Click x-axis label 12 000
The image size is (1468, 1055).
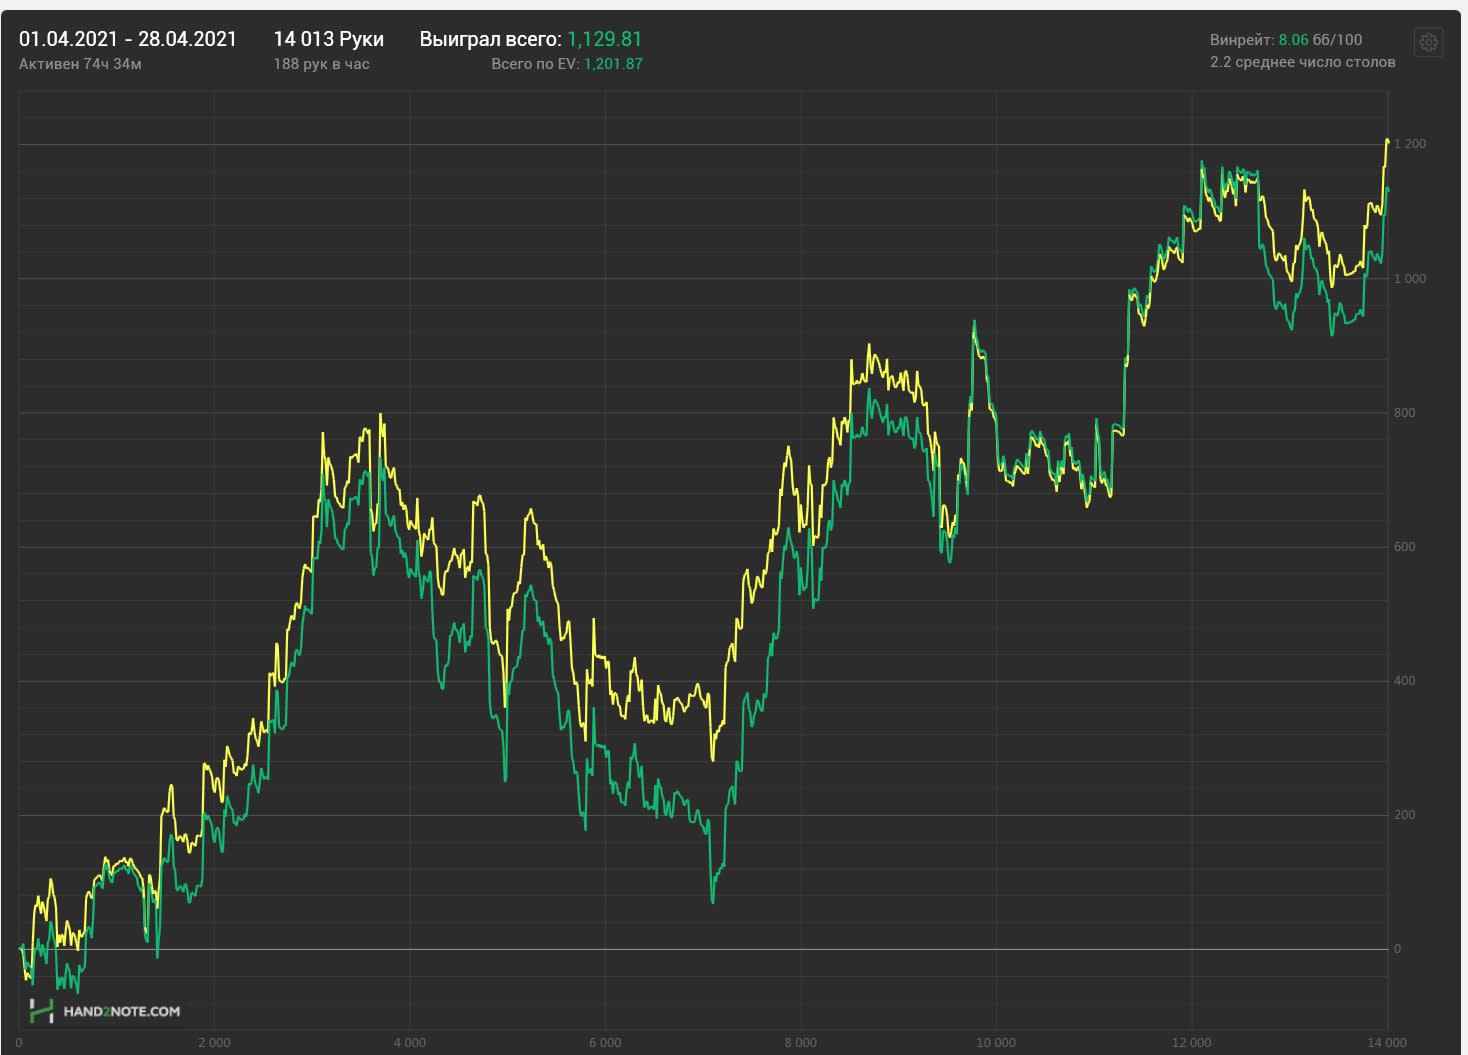1192,1042
